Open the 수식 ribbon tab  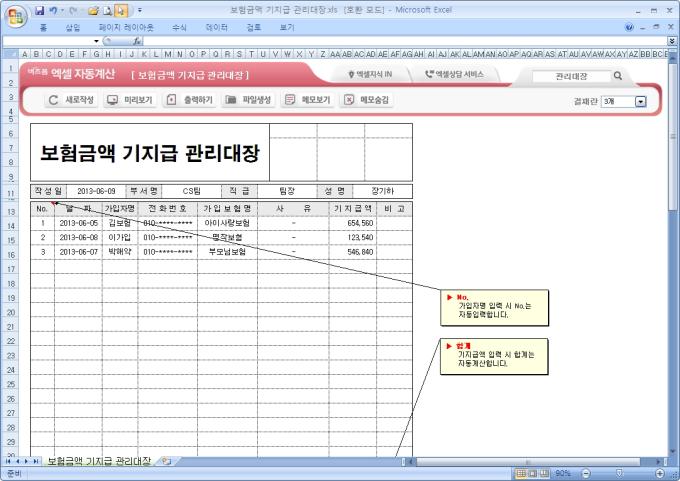(x=179, y=27)
